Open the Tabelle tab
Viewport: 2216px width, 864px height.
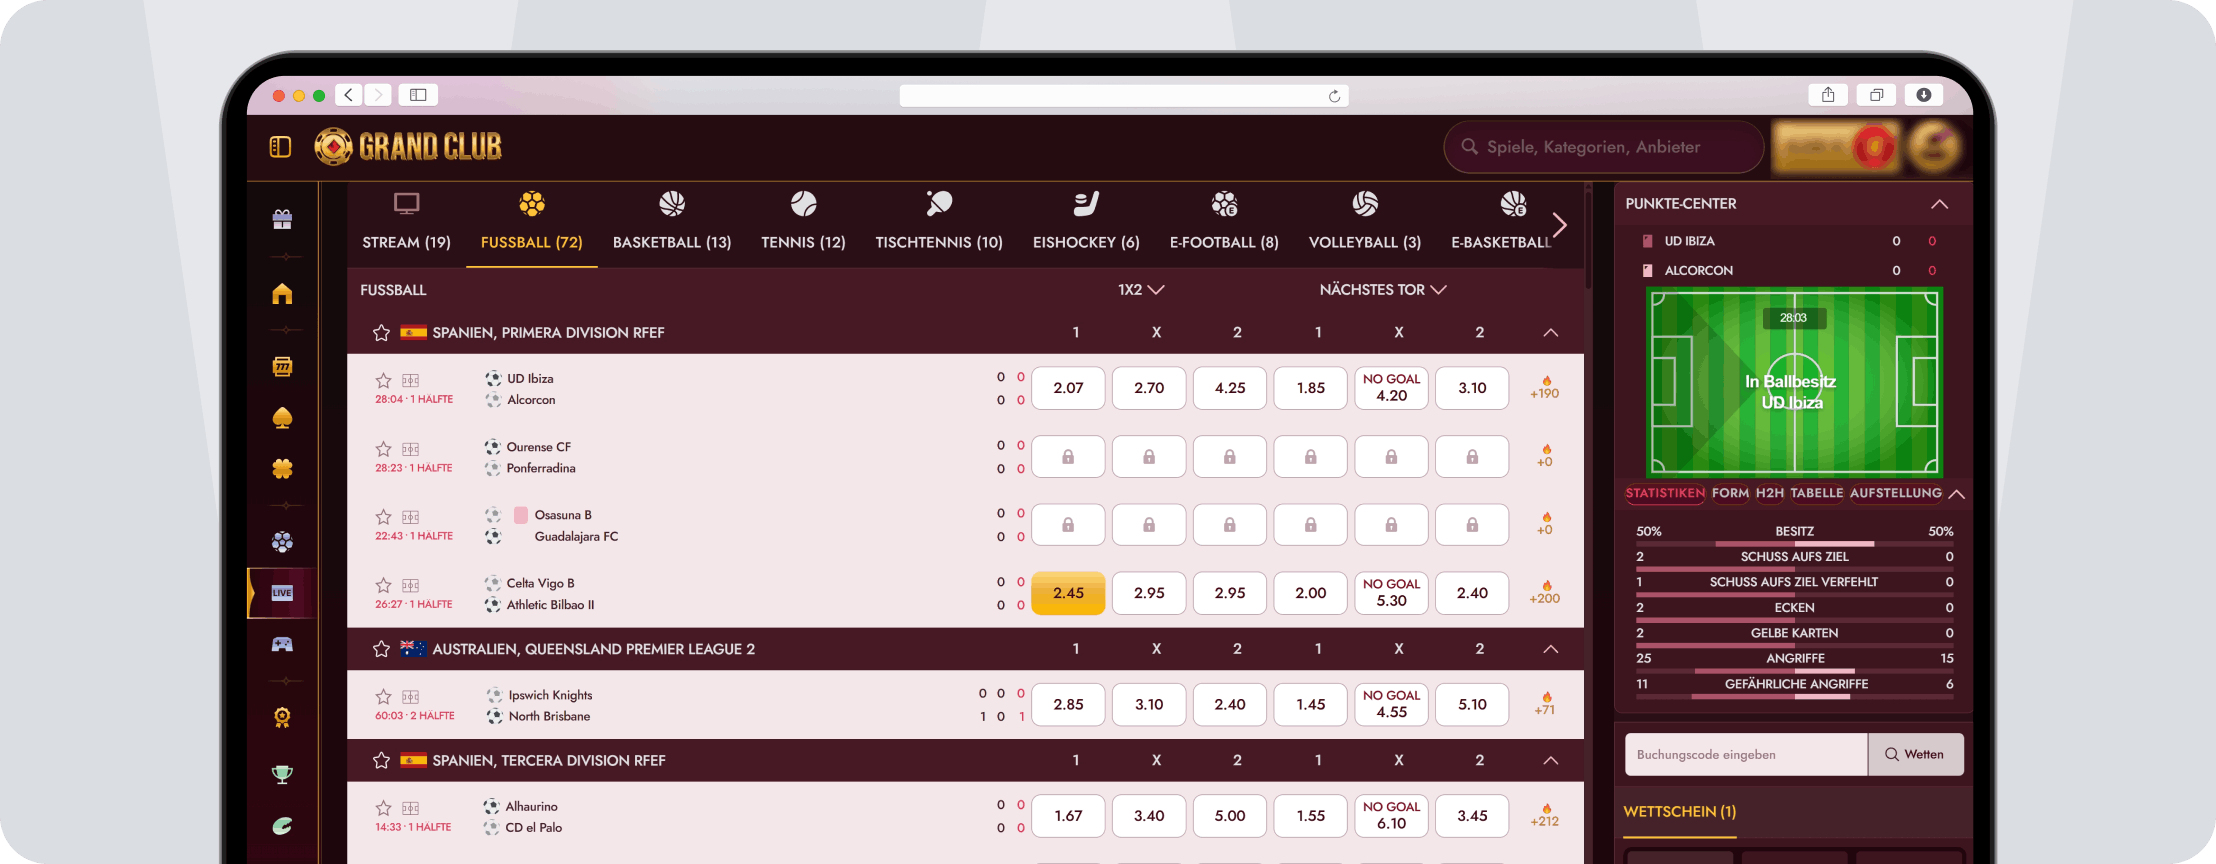[x=1817, y=494]
